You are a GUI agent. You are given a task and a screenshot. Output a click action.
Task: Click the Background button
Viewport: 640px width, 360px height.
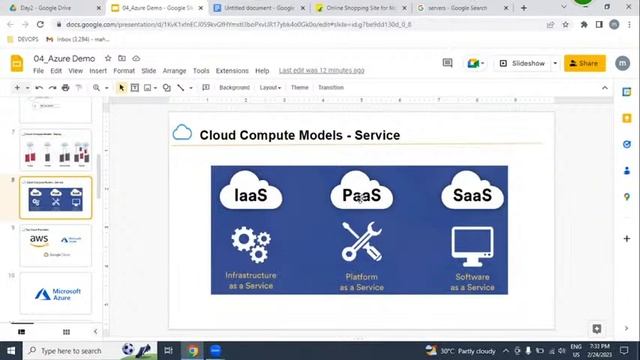tap(234, 87)
